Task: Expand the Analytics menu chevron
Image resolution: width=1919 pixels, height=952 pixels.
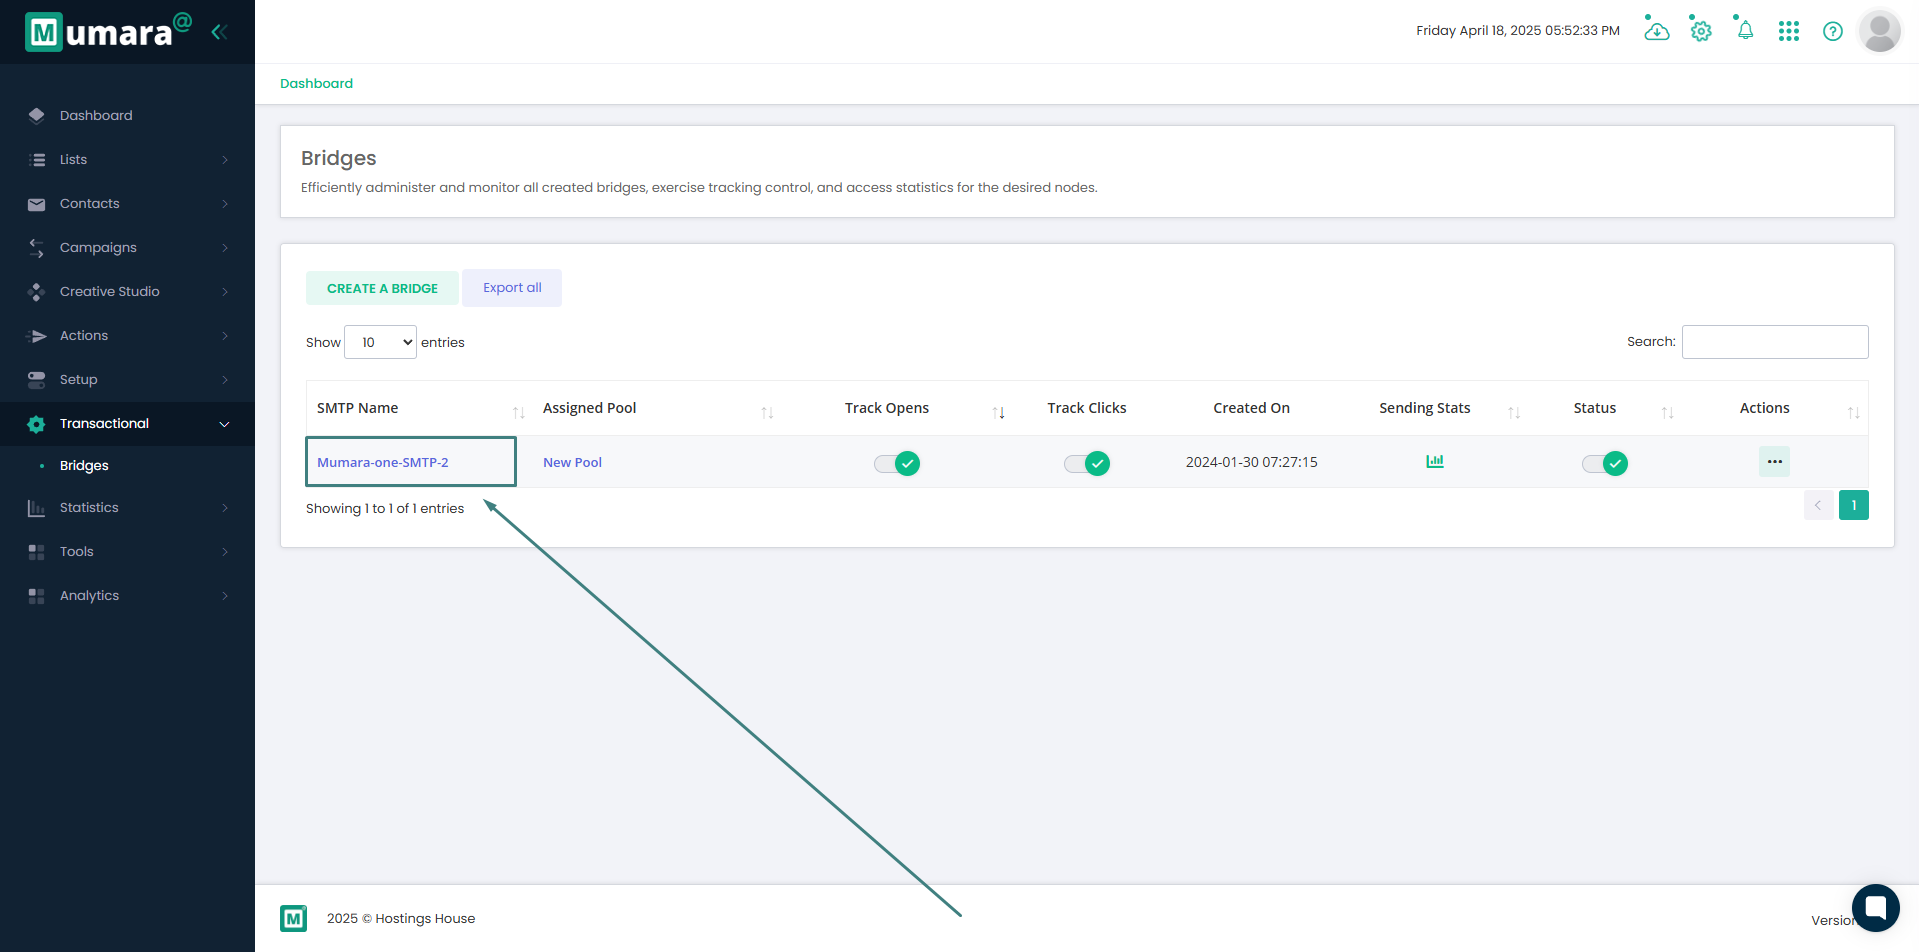Action: [x=225, y=596]
